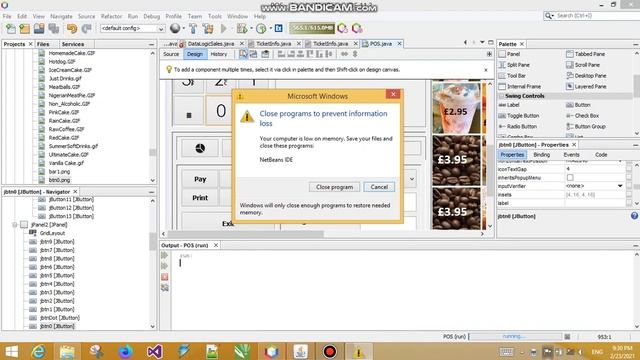Click the Tabbed Pane palette item
Viewport: 640px width, 360px height.
click(x=585, y=54)
